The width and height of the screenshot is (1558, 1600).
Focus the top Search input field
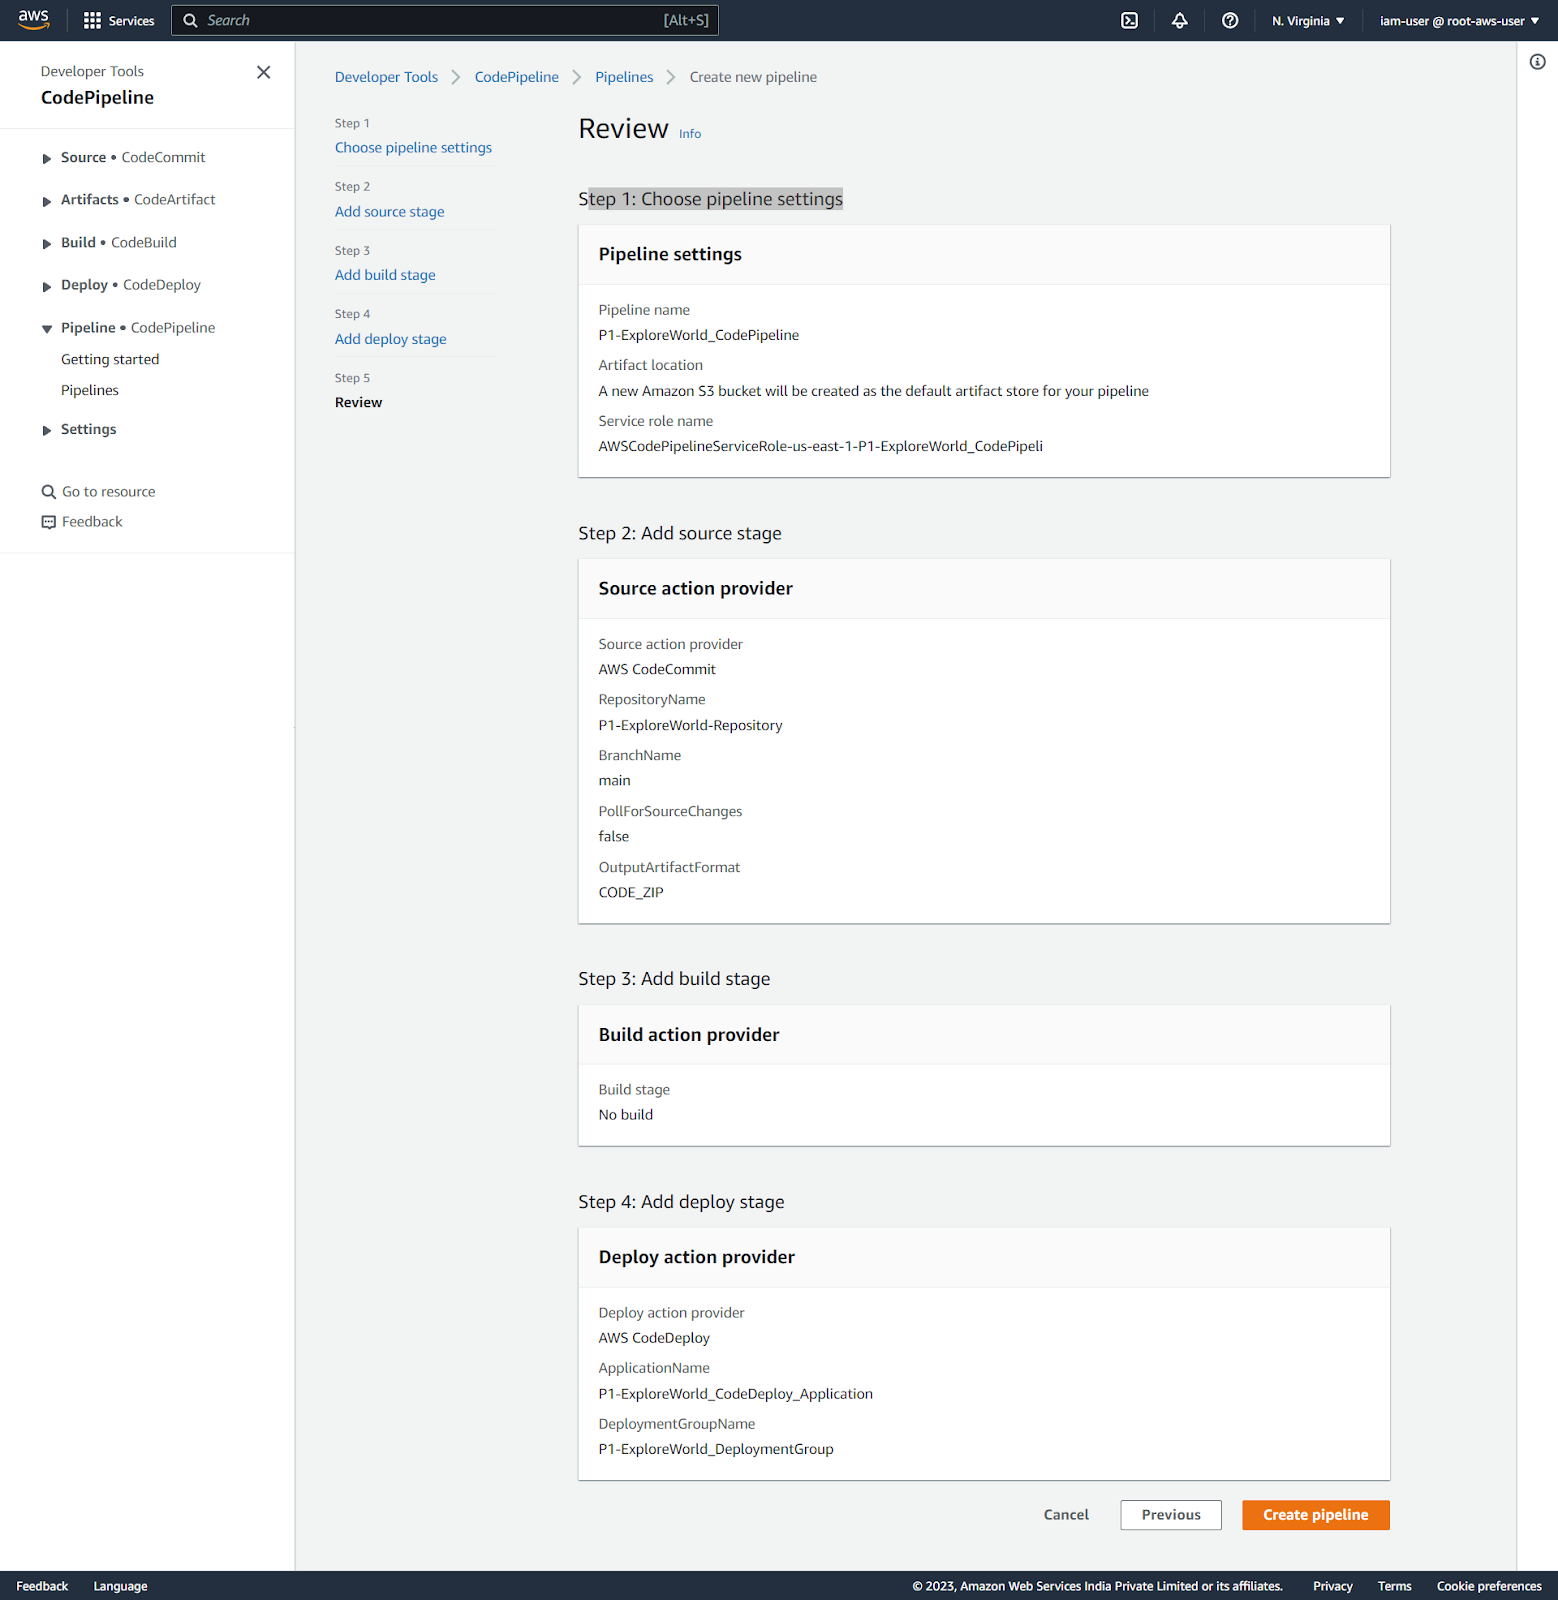pos(445,20)
